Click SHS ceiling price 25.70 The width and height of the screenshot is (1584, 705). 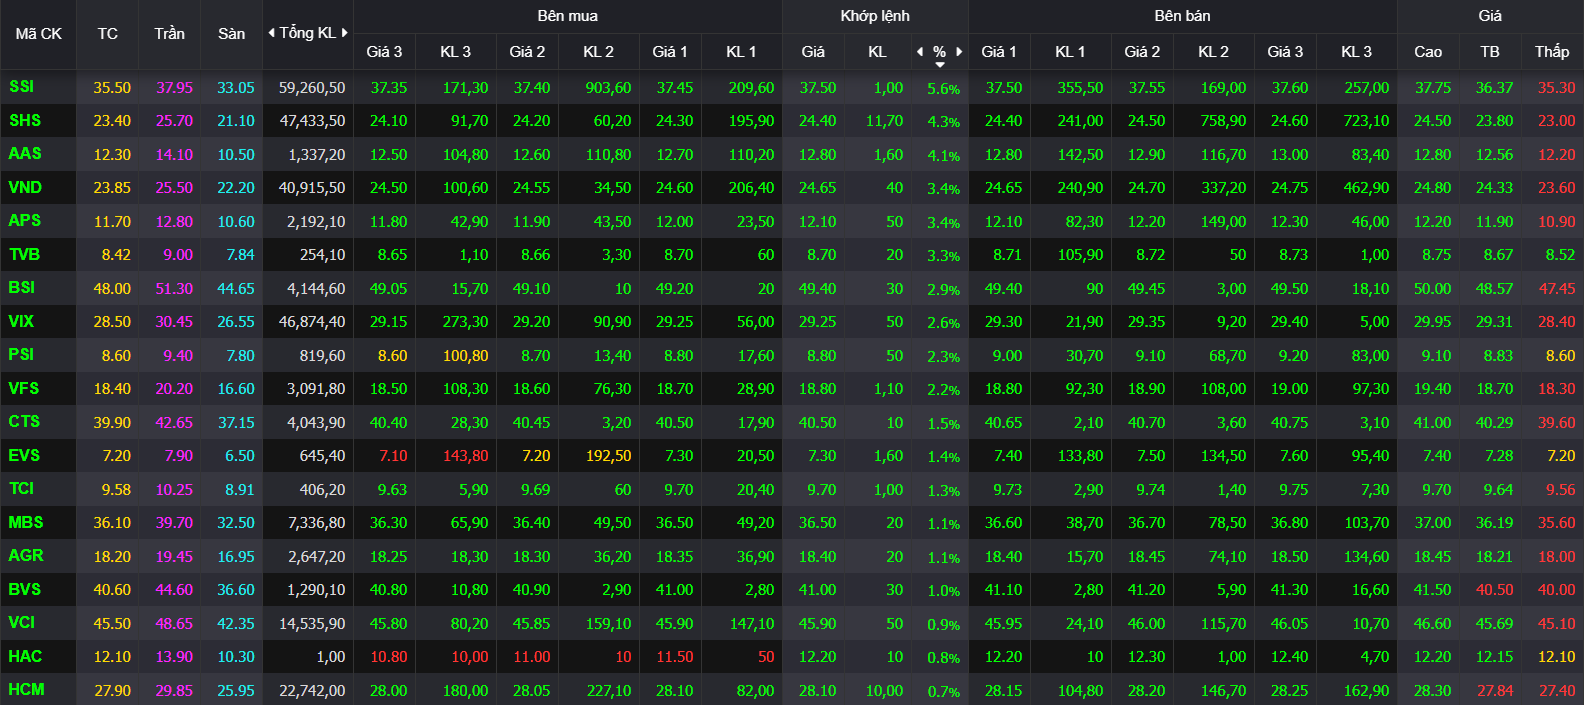pyautogui.click(x=174, y=121)
